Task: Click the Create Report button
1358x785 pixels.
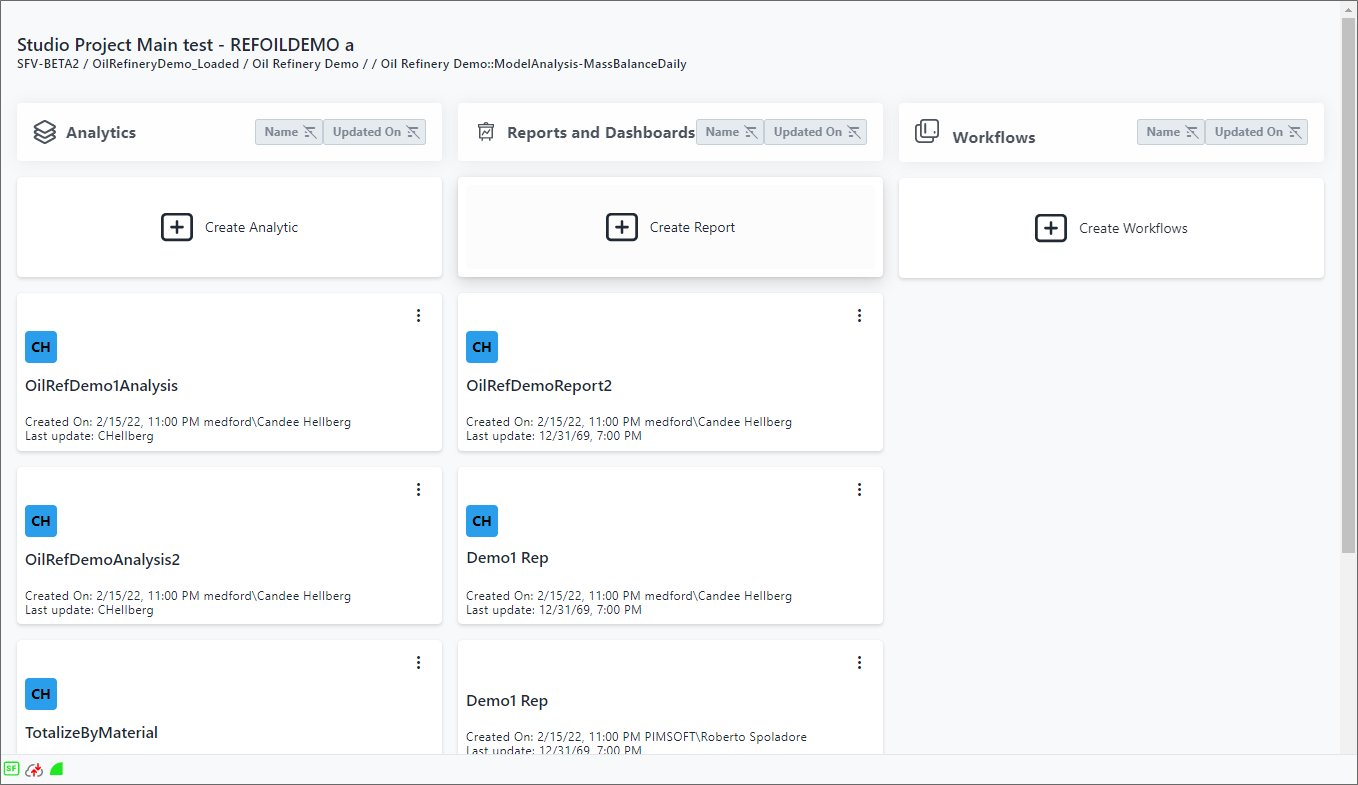Action: coord(670,227)
